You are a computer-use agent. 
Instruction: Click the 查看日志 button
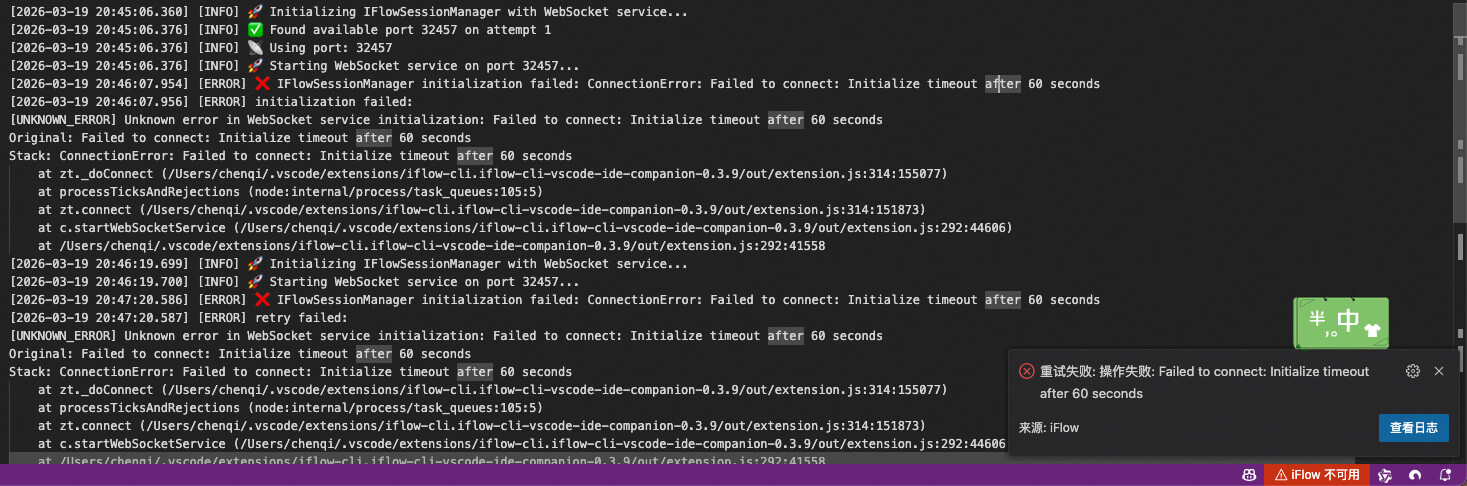pos(1414,428)
